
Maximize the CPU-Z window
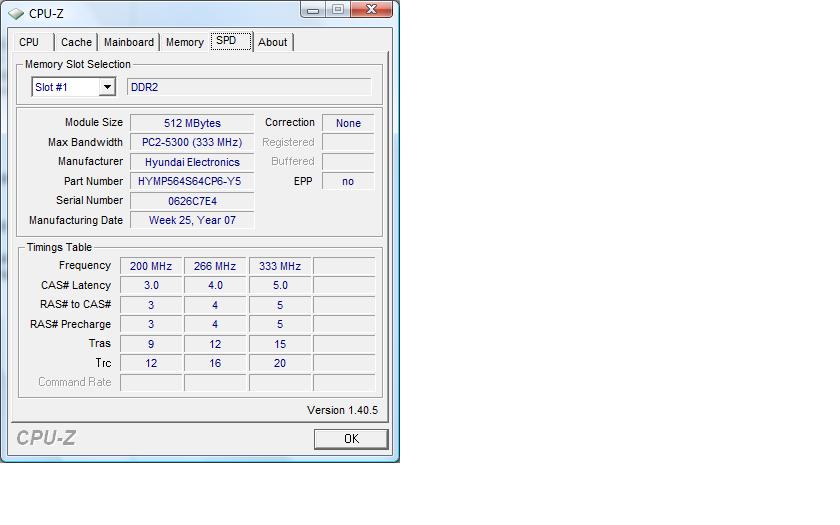tap(338, 9)
